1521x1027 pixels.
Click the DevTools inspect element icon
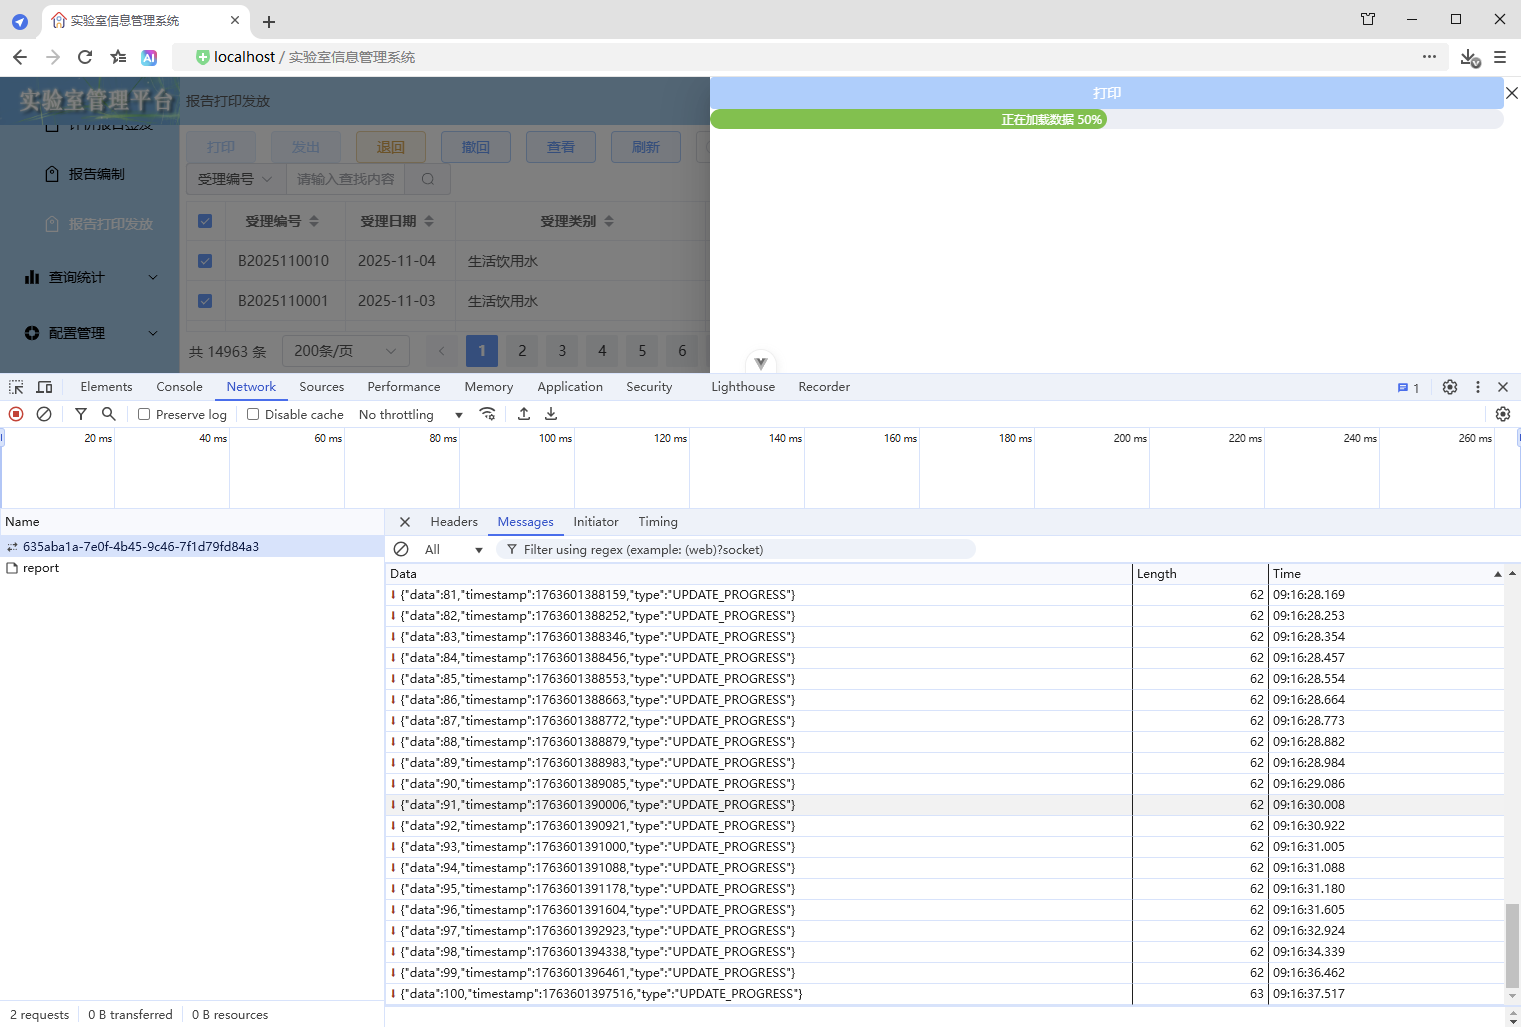16,387
